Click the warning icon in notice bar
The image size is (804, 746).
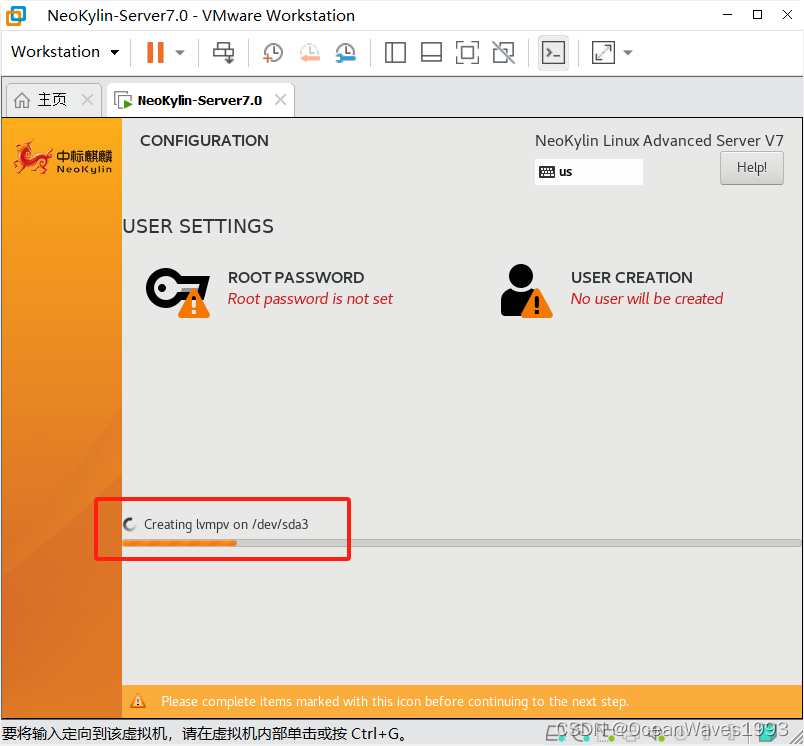tap(137, 700)
